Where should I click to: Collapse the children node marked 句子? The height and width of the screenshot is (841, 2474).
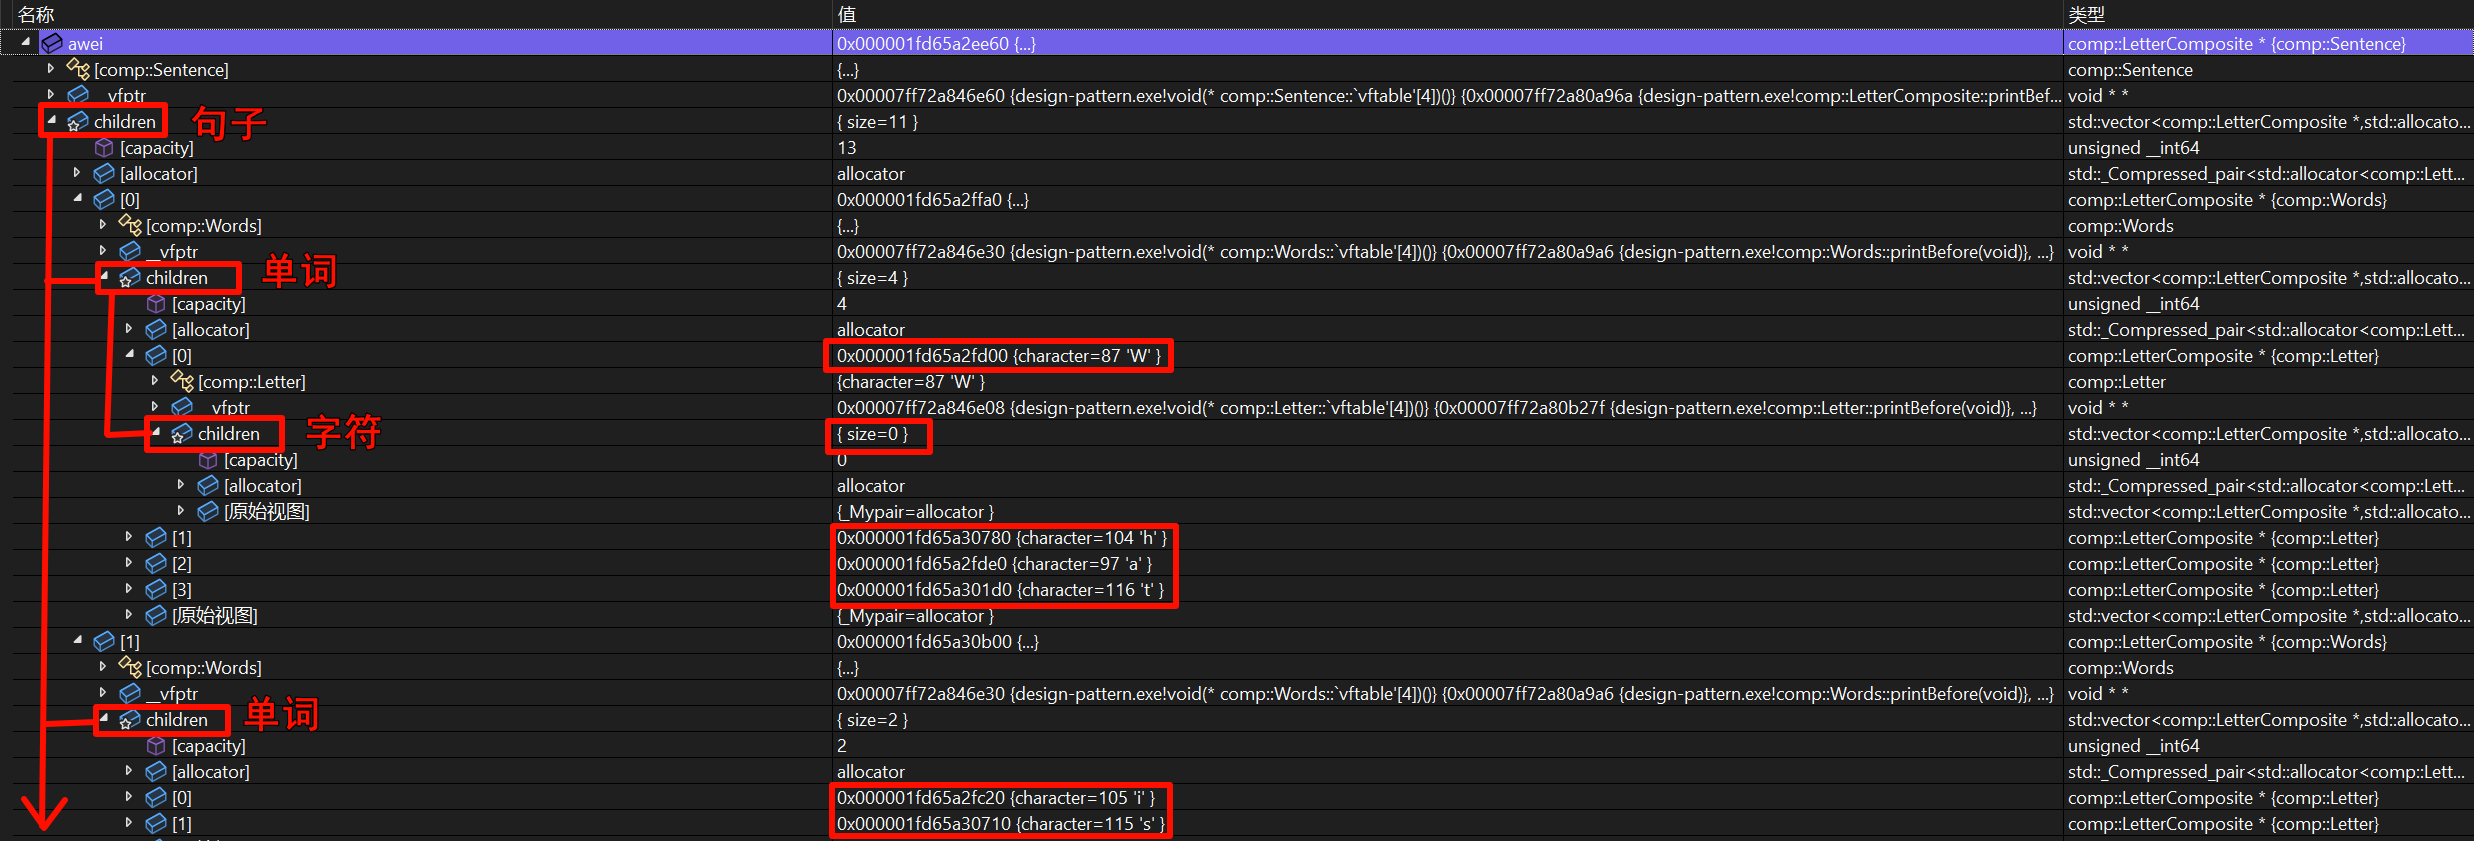[x=52, y=120]
